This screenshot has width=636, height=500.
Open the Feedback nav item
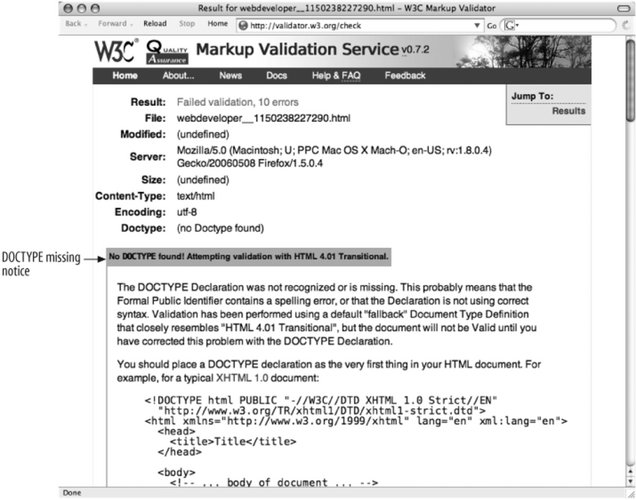[x=405, y=75]
